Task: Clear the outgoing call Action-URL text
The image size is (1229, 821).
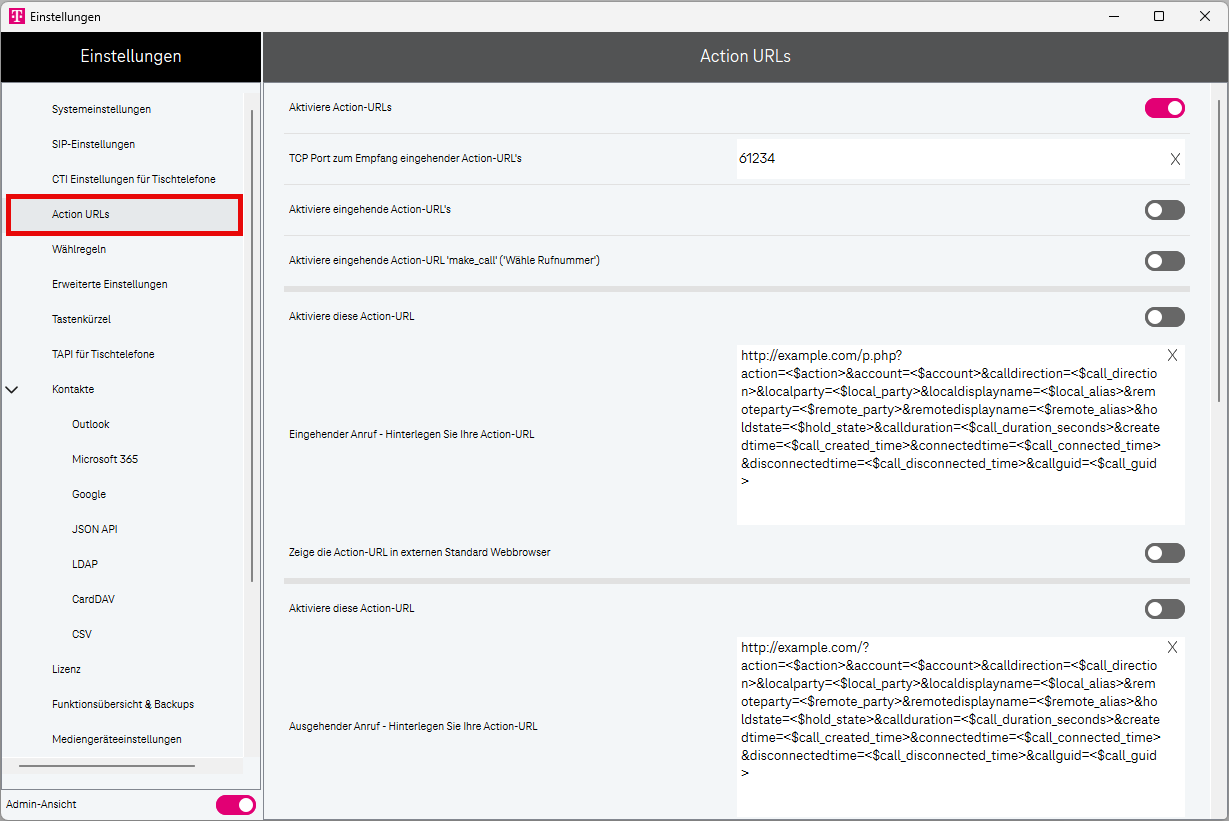Action: pyautogui.click(x=1172, y=647)
